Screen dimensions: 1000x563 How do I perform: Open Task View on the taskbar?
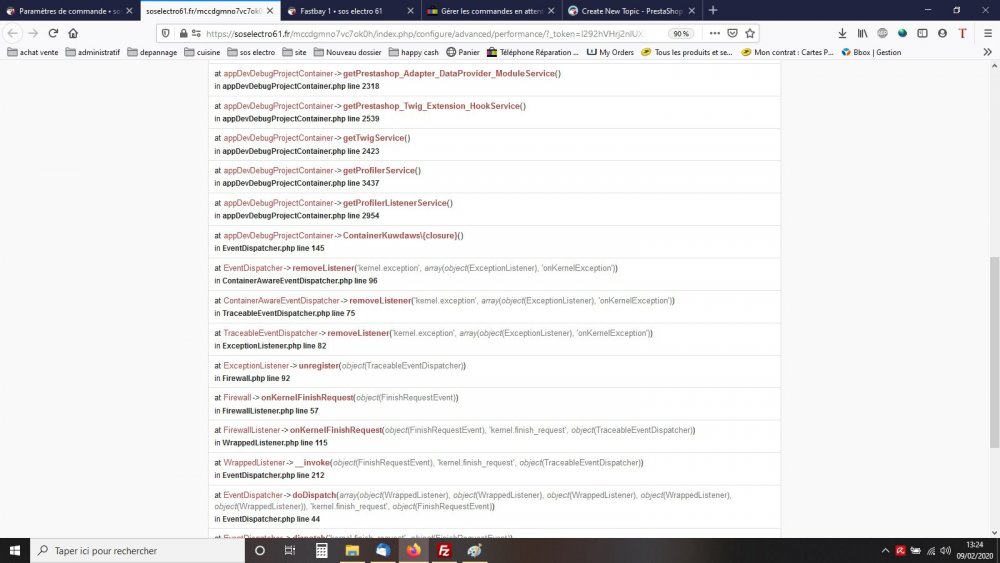tap(290, 550)
